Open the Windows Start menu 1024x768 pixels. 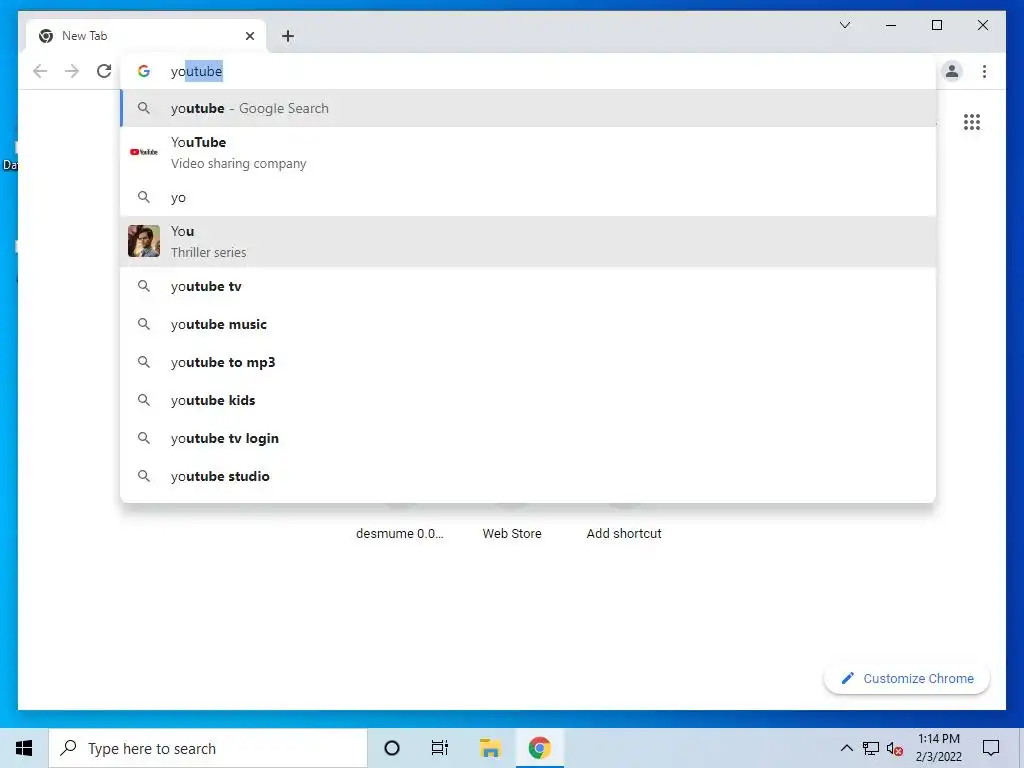tap(24, 748)
